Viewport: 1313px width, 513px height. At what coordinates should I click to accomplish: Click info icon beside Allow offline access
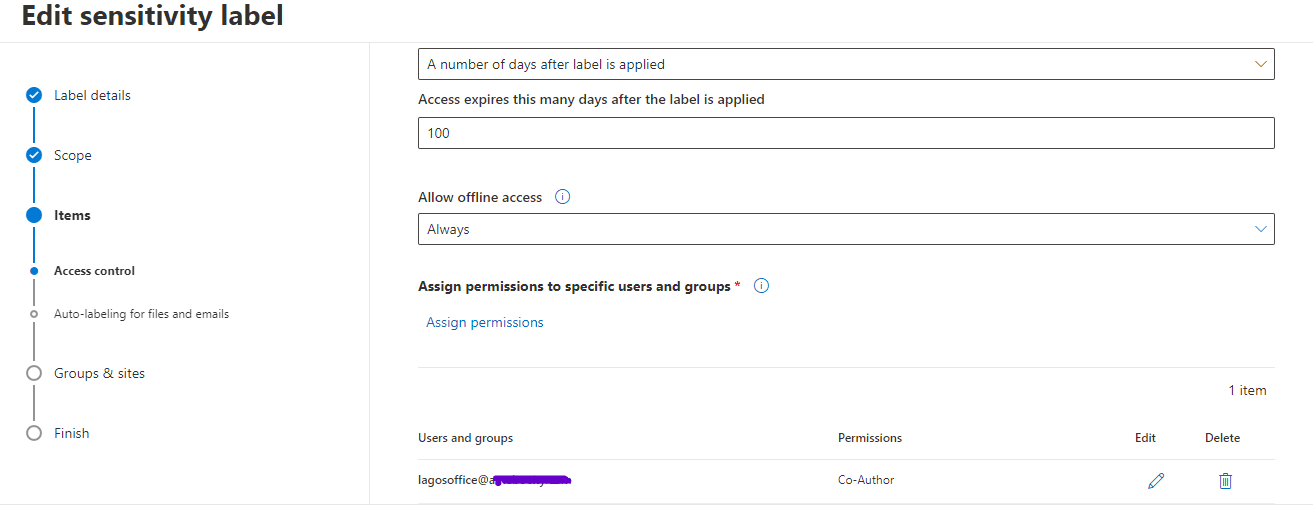point(562,197)
